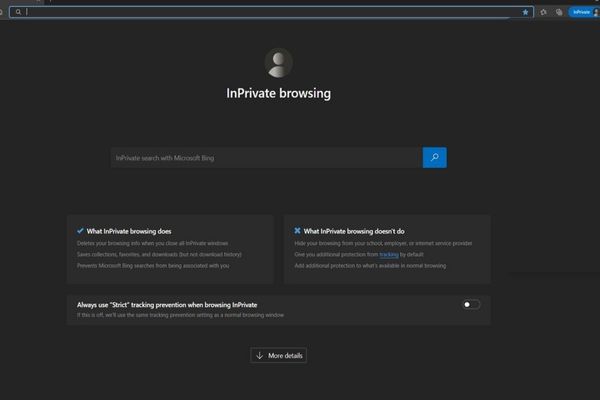Click the blue search button
This screenshot has width=600, height=400.
434,157
